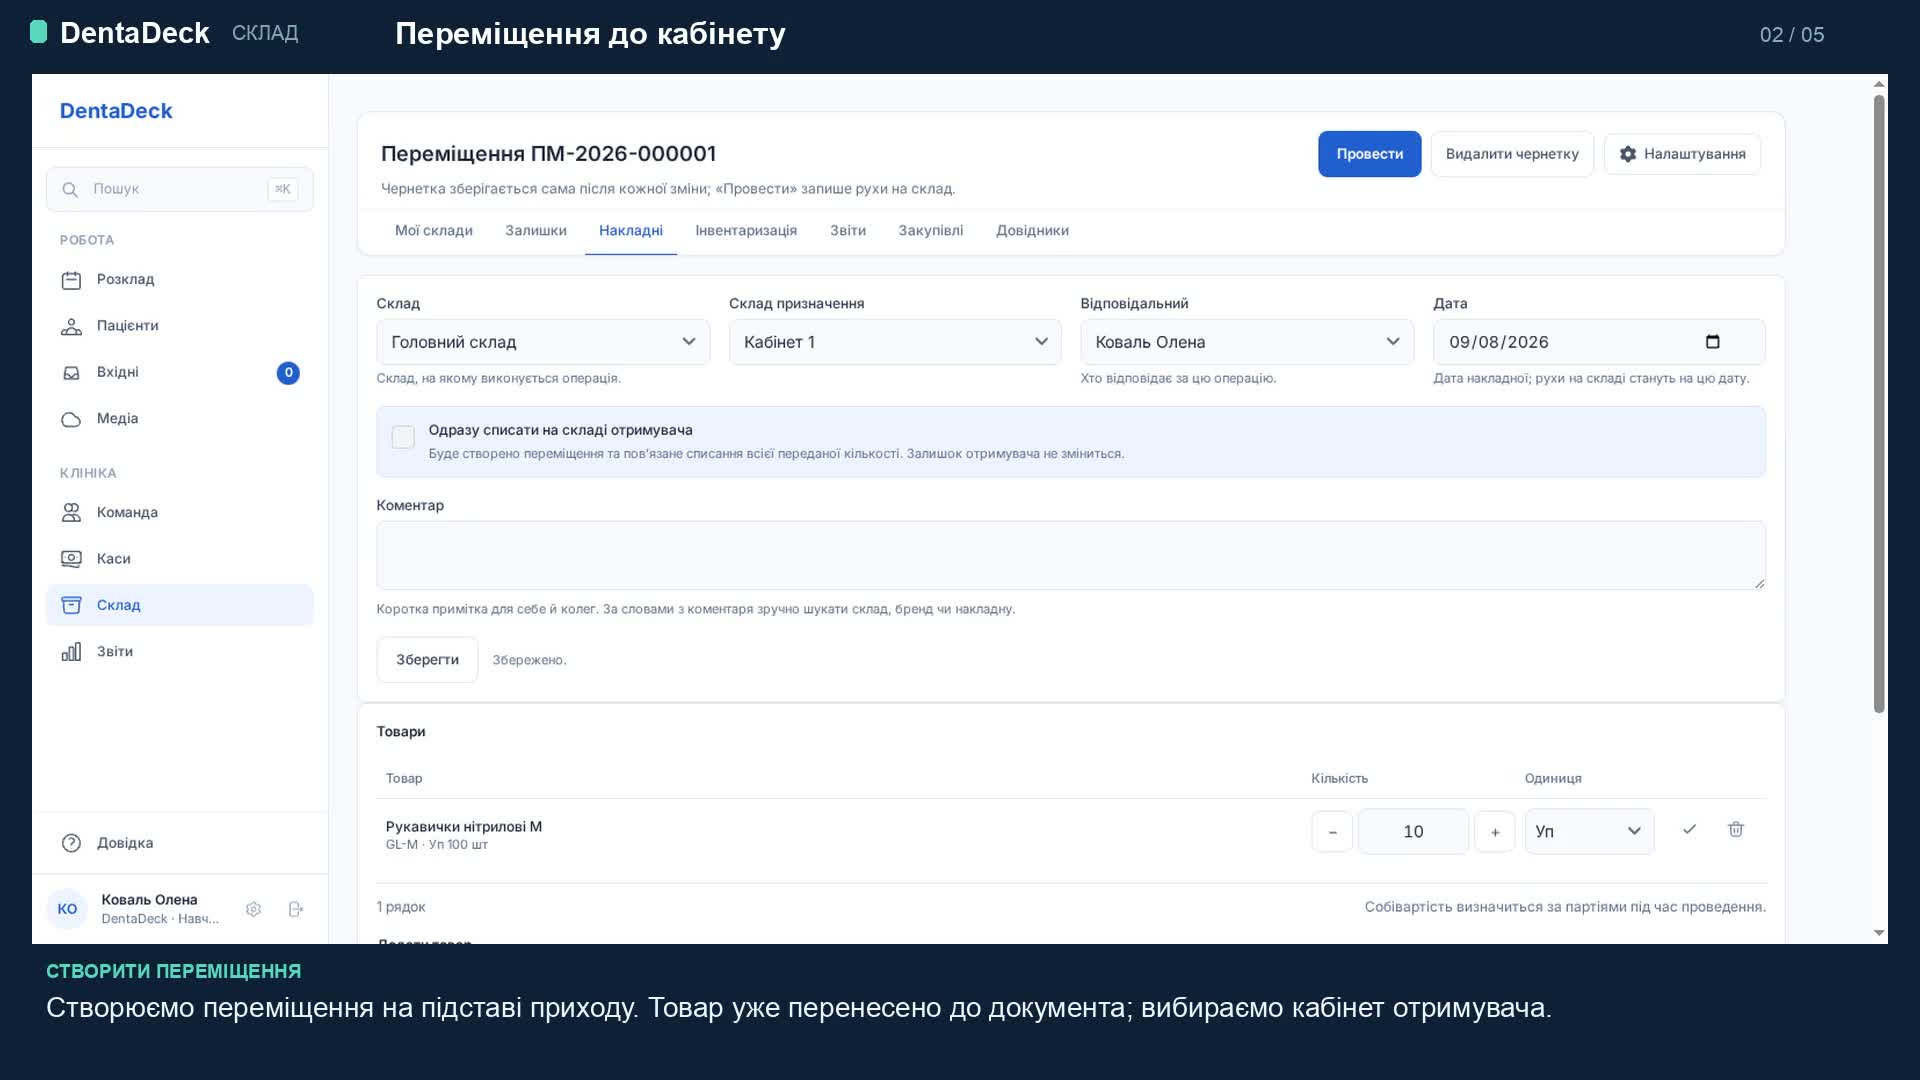The height and width of the screenshot is (1080, 1920).
Task: Open the date picker calendar icon
Action: coord(1713,342)
